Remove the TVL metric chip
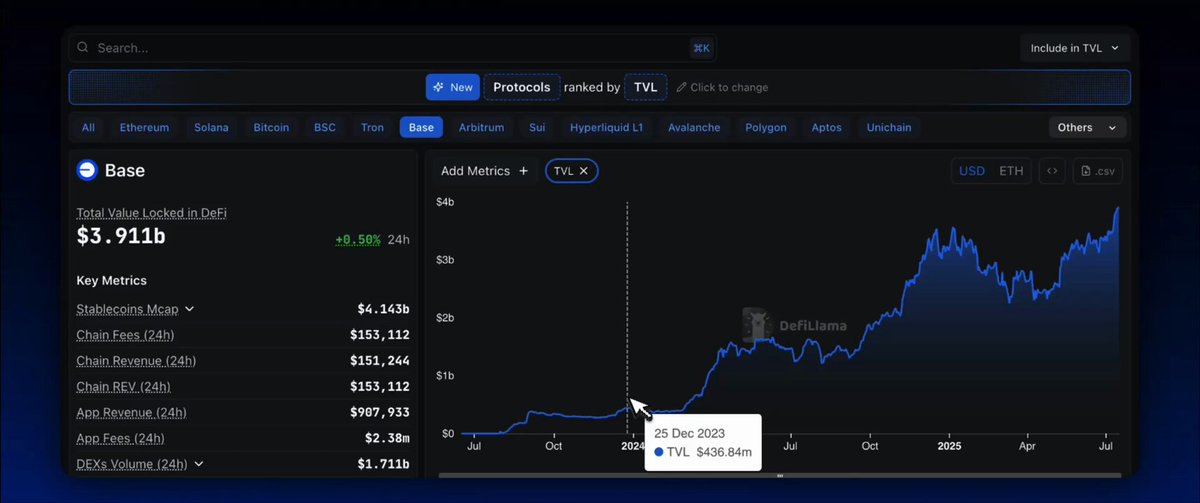 [x=584, y=171]
